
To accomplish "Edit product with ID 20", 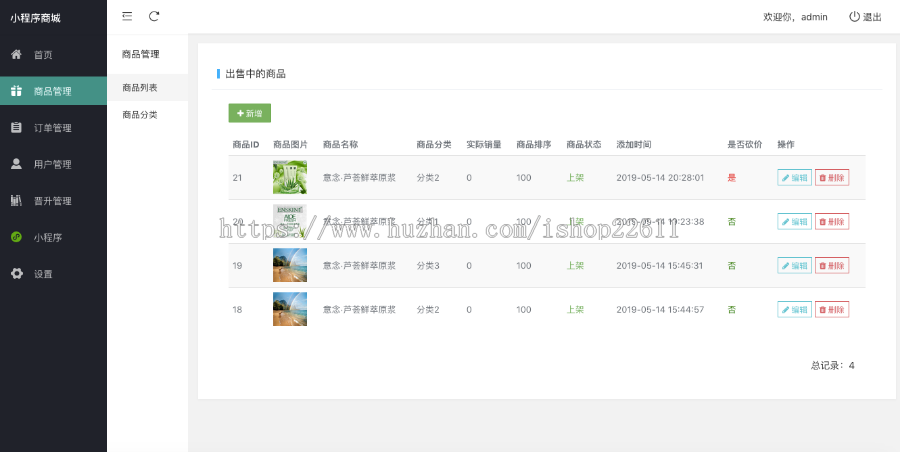I will (794, 222).
